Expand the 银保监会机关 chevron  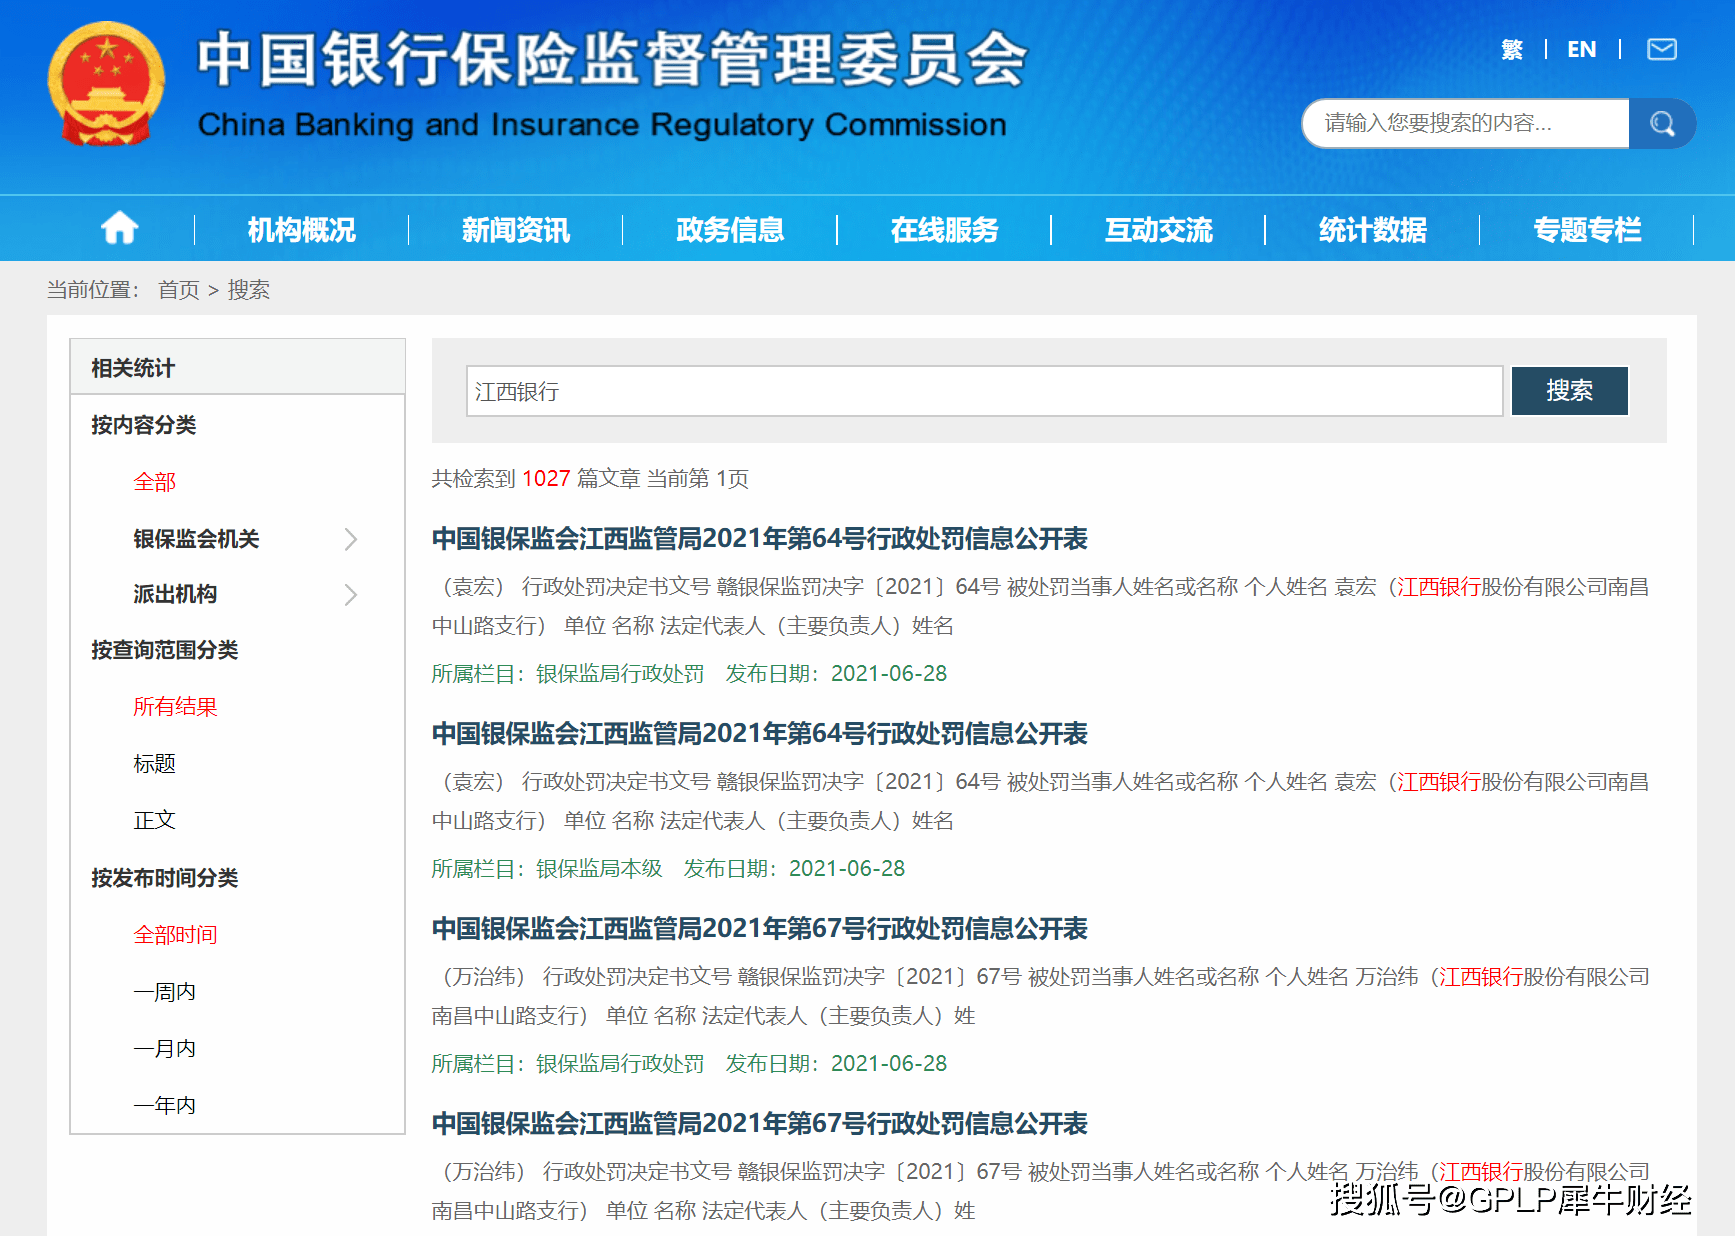click(x=350, y=539)
